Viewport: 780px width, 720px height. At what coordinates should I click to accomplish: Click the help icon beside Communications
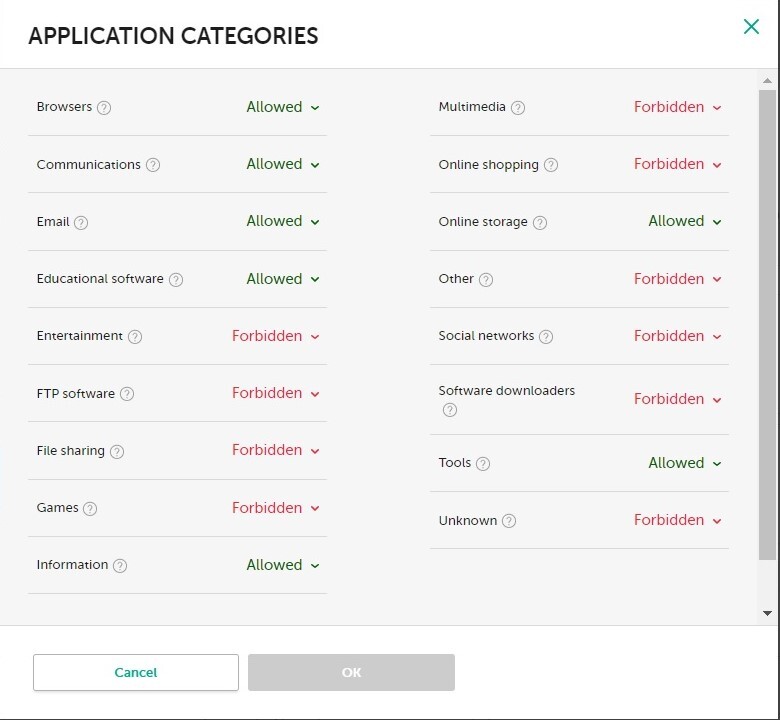click(153, 165)
